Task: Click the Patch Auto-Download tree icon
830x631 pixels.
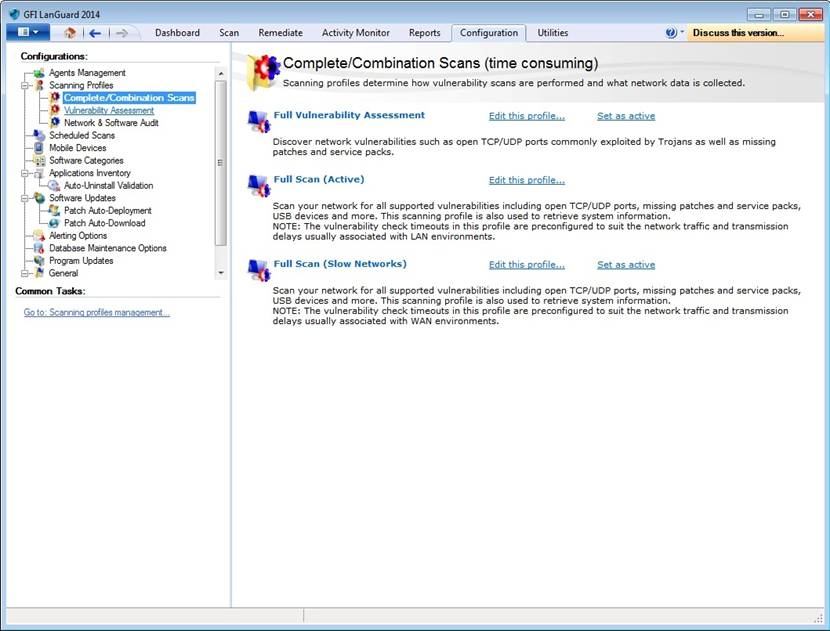Action: pyautogui.click(x=53, y=223)
